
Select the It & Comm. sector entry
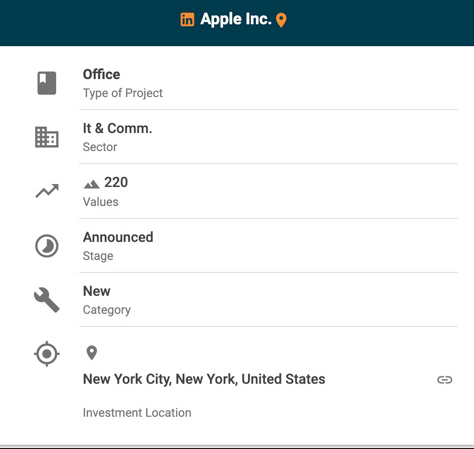pyautogui.click(x=268, y=137)
